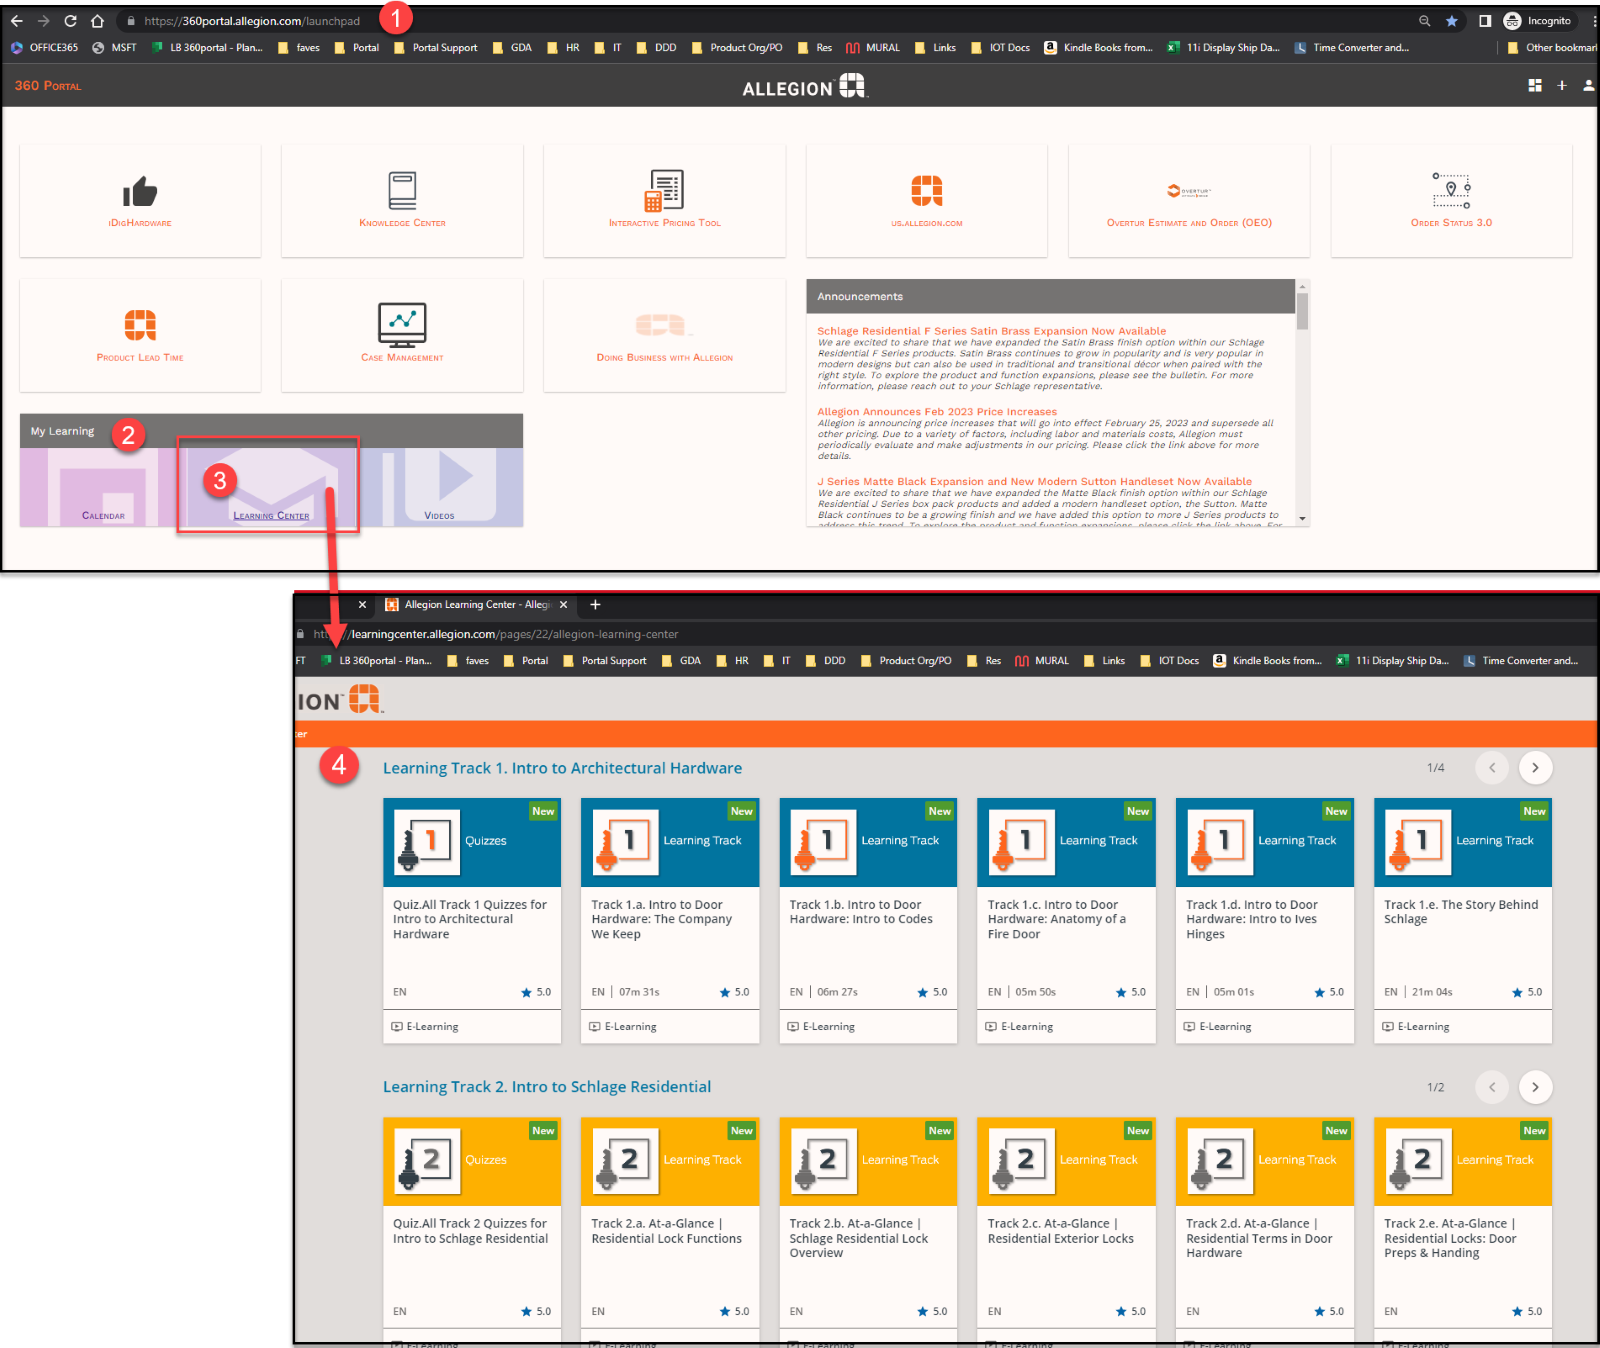Reload the 360 Portal page

click(70, 21)
